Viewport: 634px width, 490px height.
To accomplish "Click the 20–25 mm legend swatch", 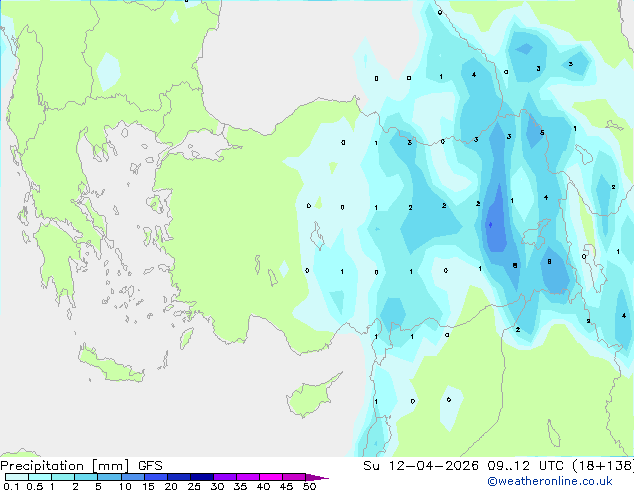I will point(178,477).
